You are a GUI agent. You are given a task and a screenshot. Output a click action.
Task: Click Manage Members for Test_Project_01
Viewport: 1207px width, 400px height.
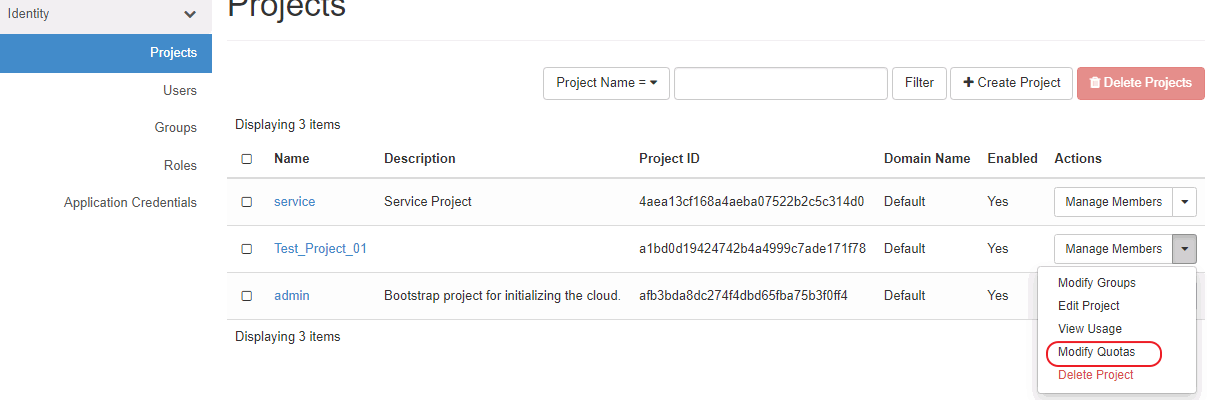tap(1113, 249)
